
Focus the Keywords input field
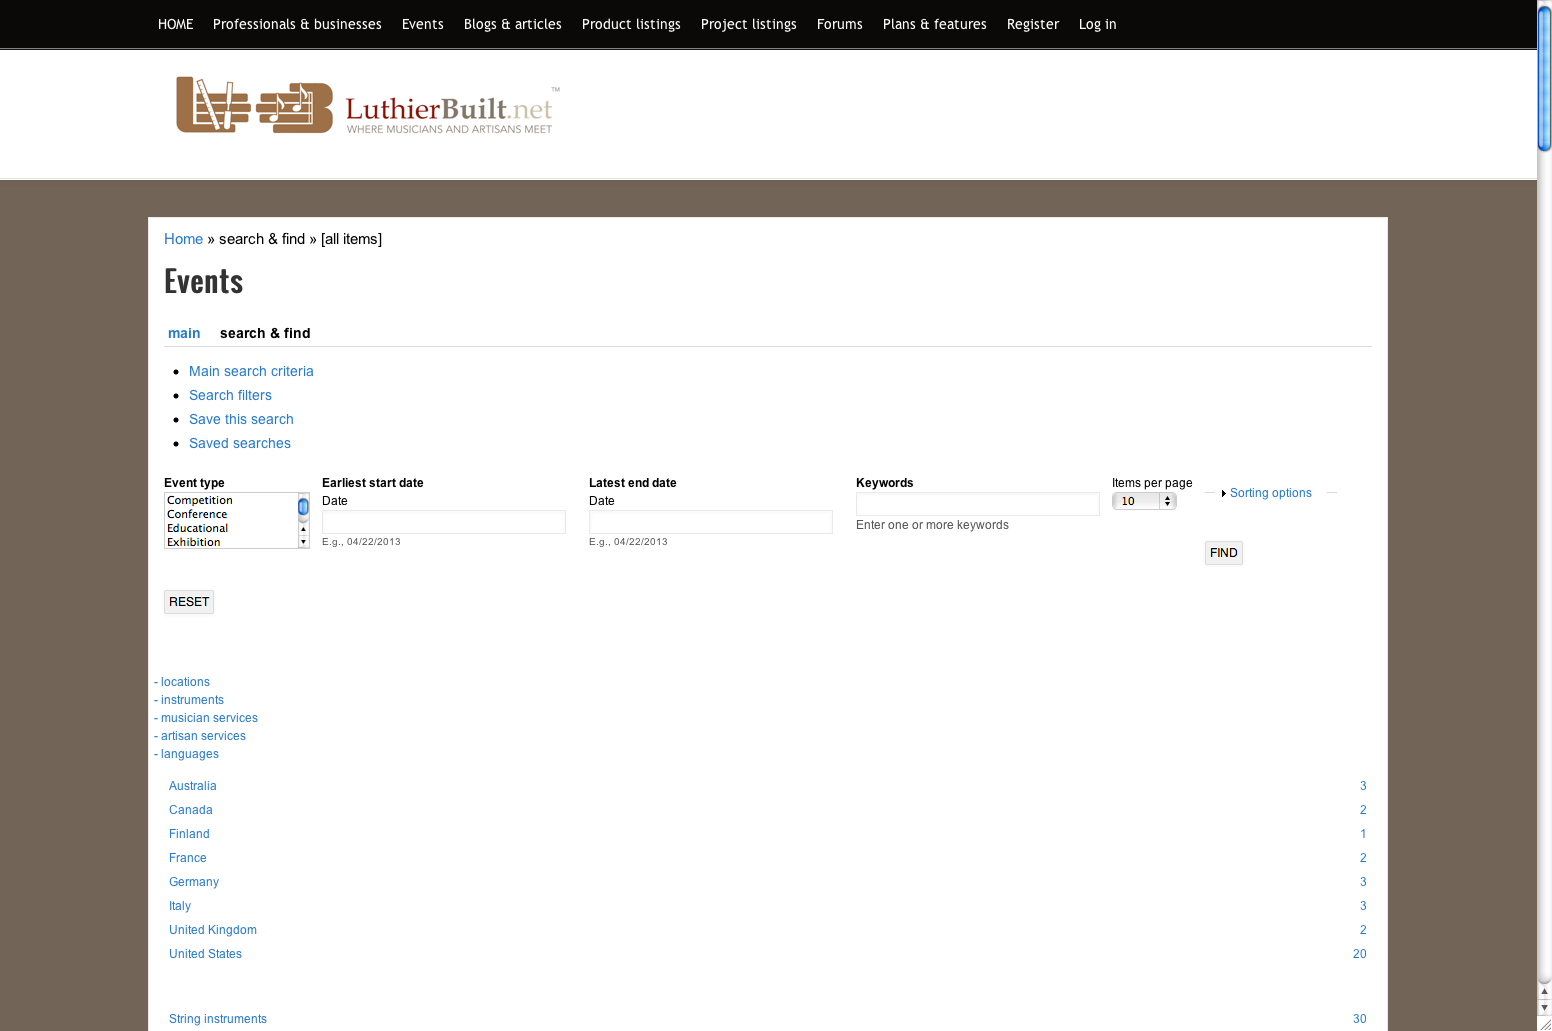point(978,504)
